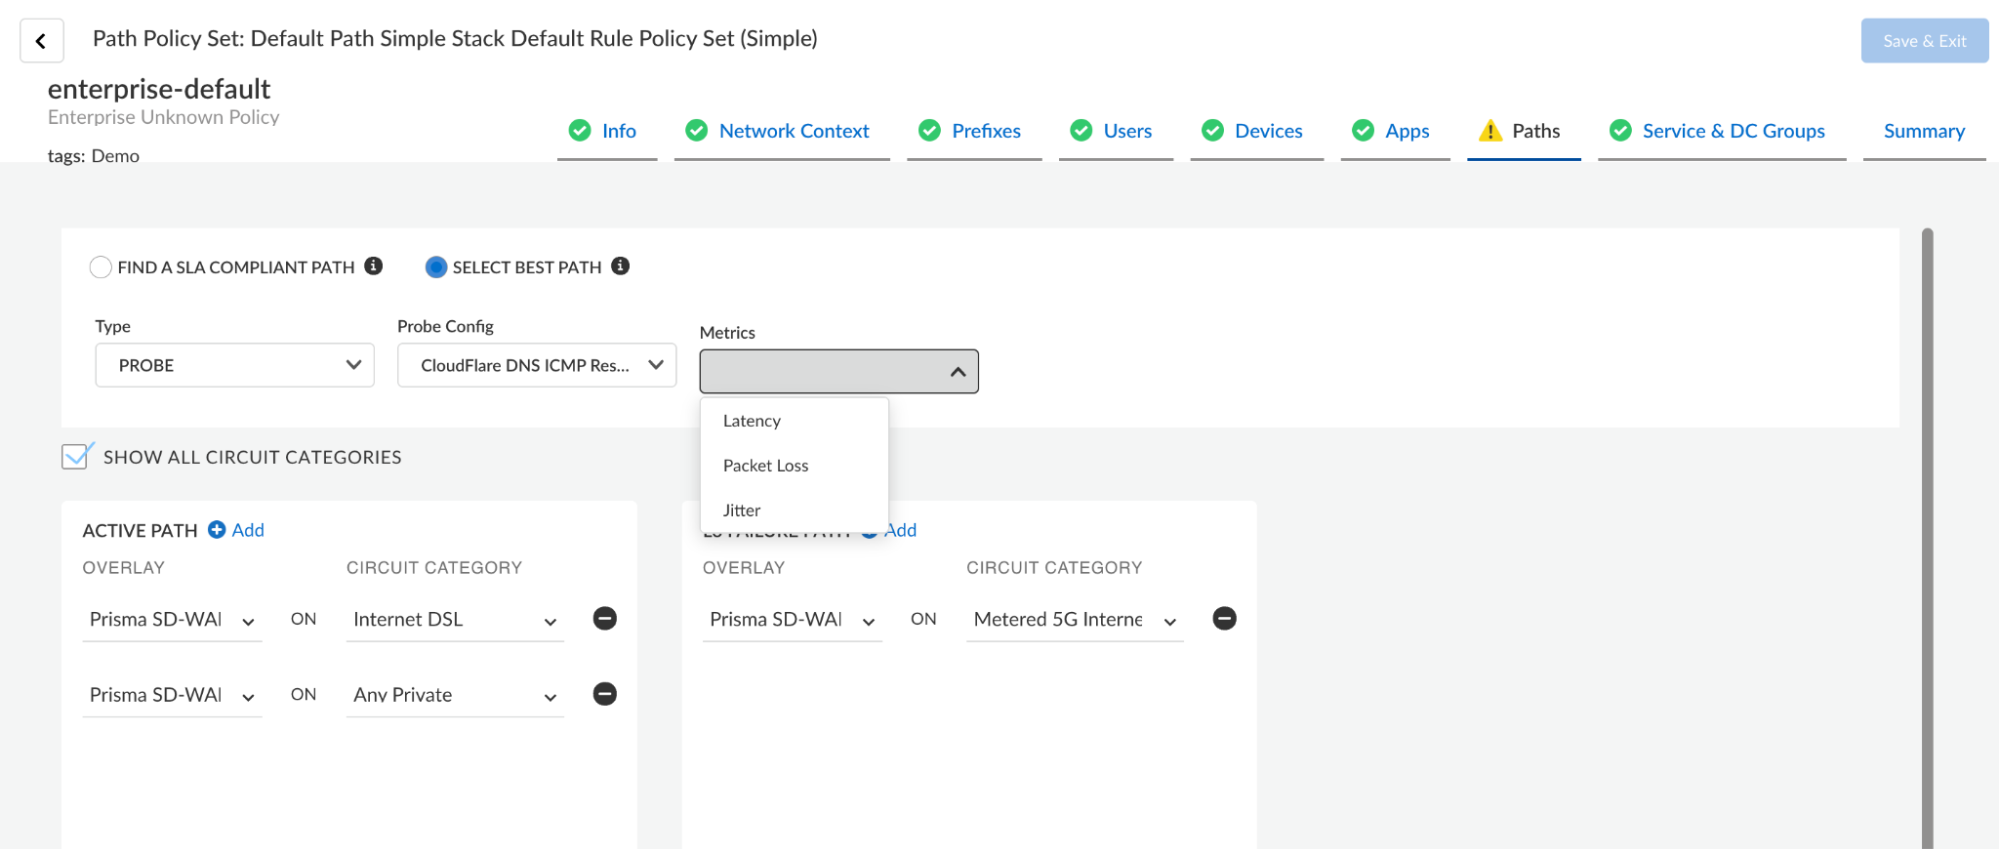Viewport: 1999px width, 850px height.
Task: Click info icon beside Find a SLA Compliant Path
Action: pyautogui.click(x=373, y=266)
